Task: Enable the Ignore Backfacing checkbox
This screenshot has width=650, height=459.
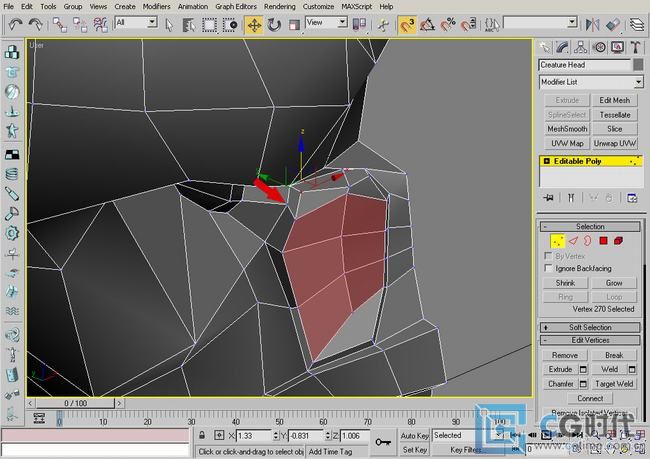Action: pos(548,268)
